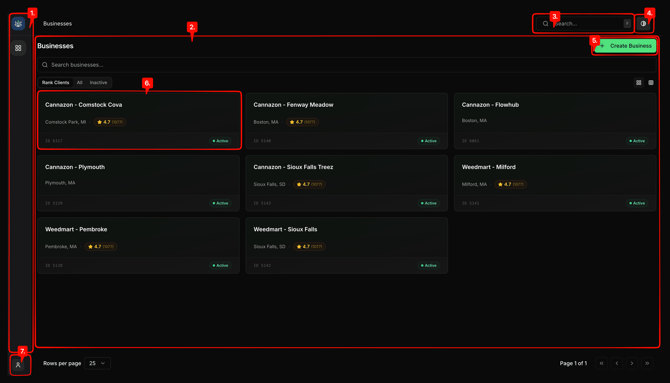Click the magnifier icon in Search businesses field
Image resolution: width=670 pixels, height=383 pixels.
click(45, 65)
